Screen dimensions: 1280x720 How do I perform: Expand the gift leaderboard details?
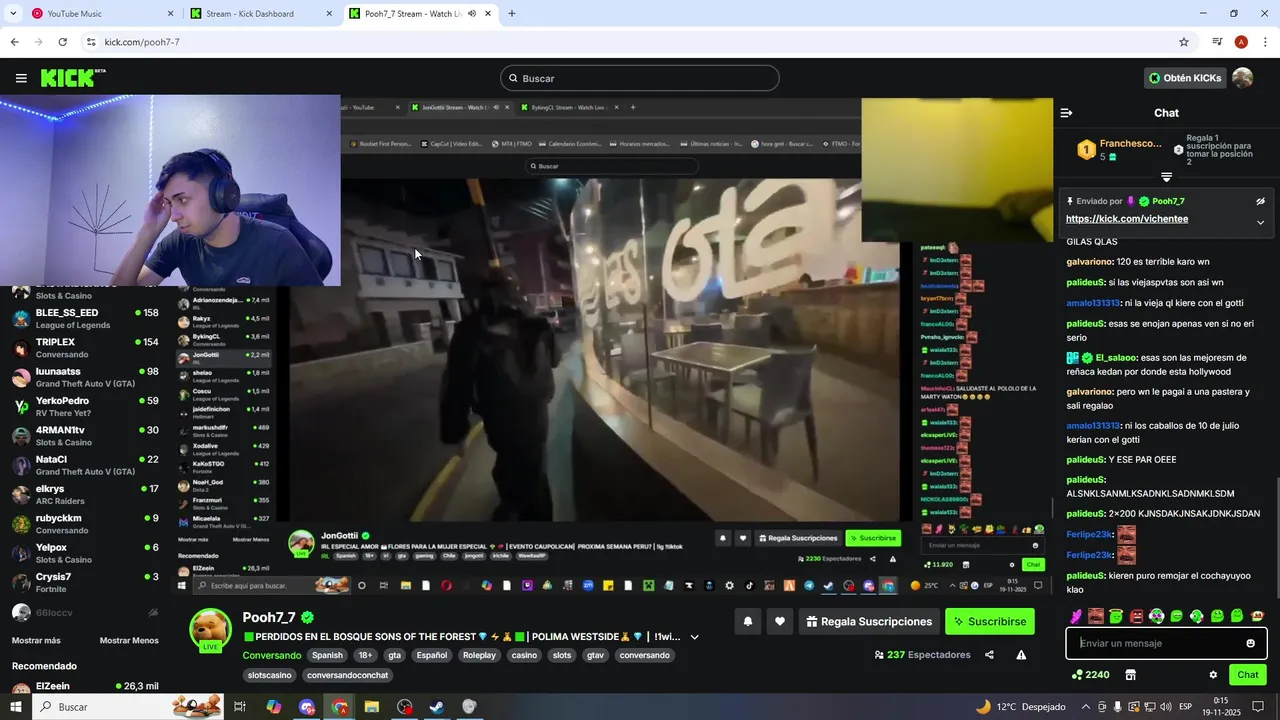point(1166,177)
